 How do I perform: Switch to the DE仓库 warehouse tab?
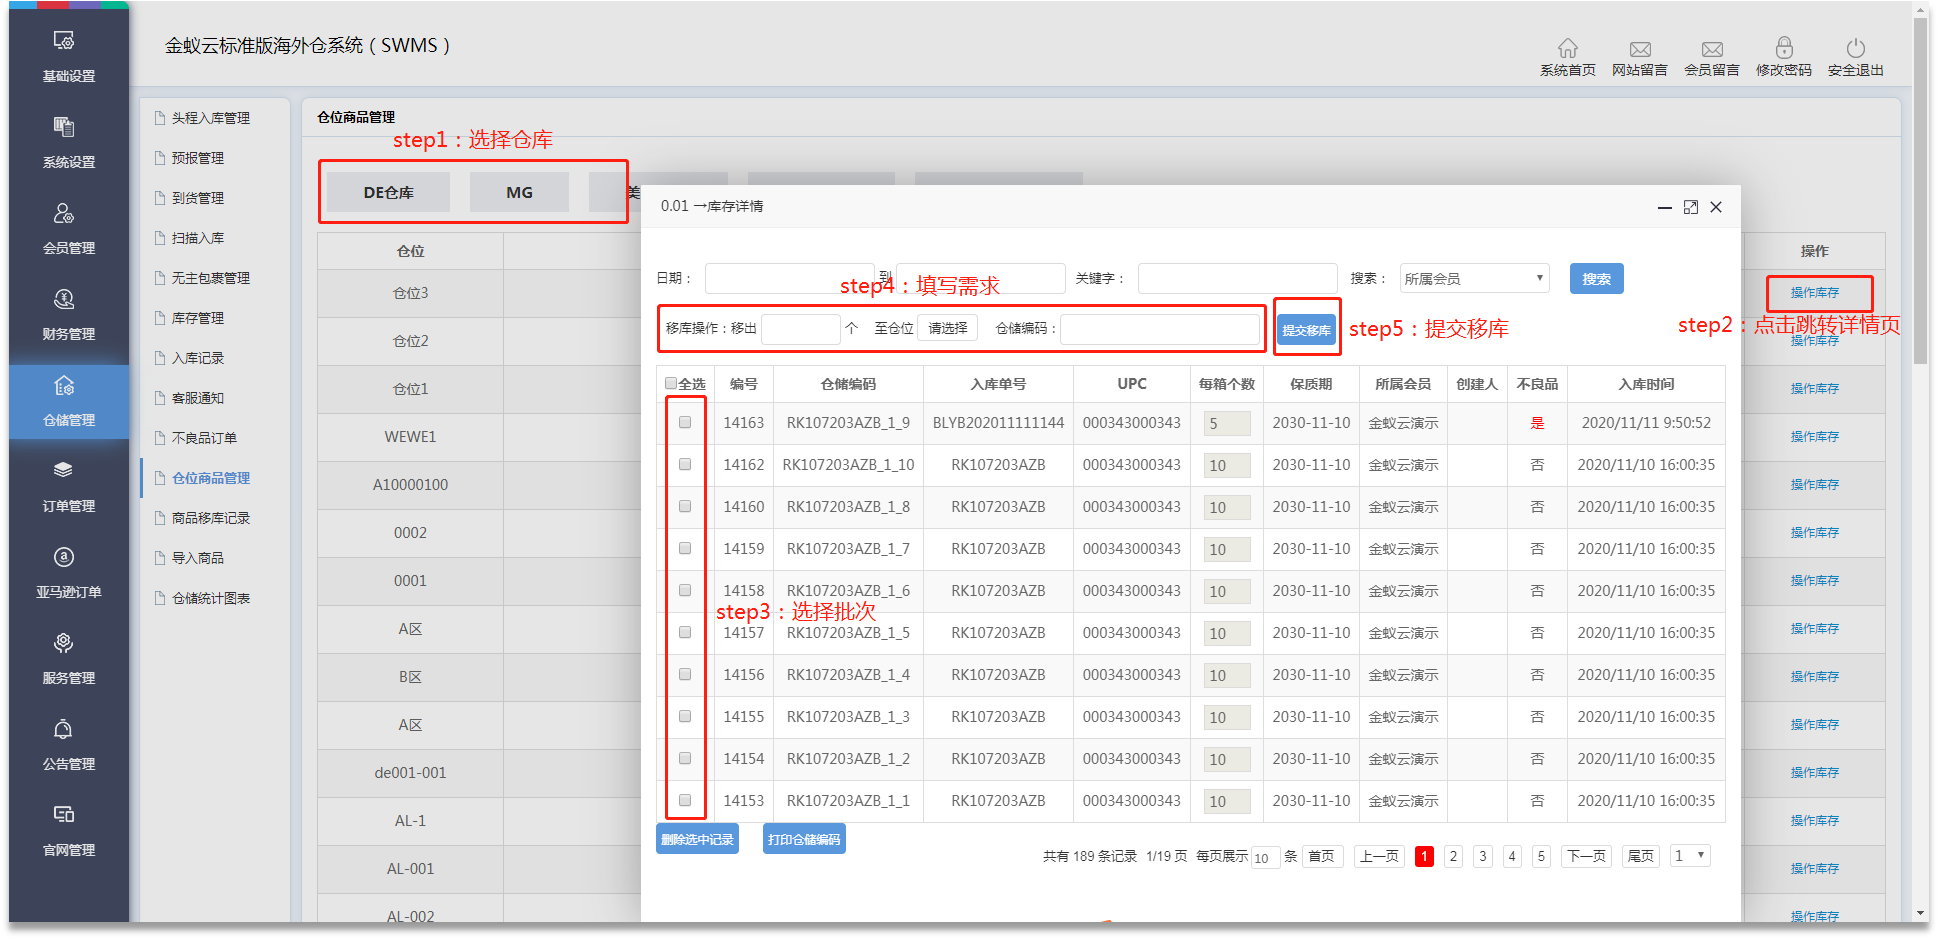pyautogui.click(x=388, y=192)
